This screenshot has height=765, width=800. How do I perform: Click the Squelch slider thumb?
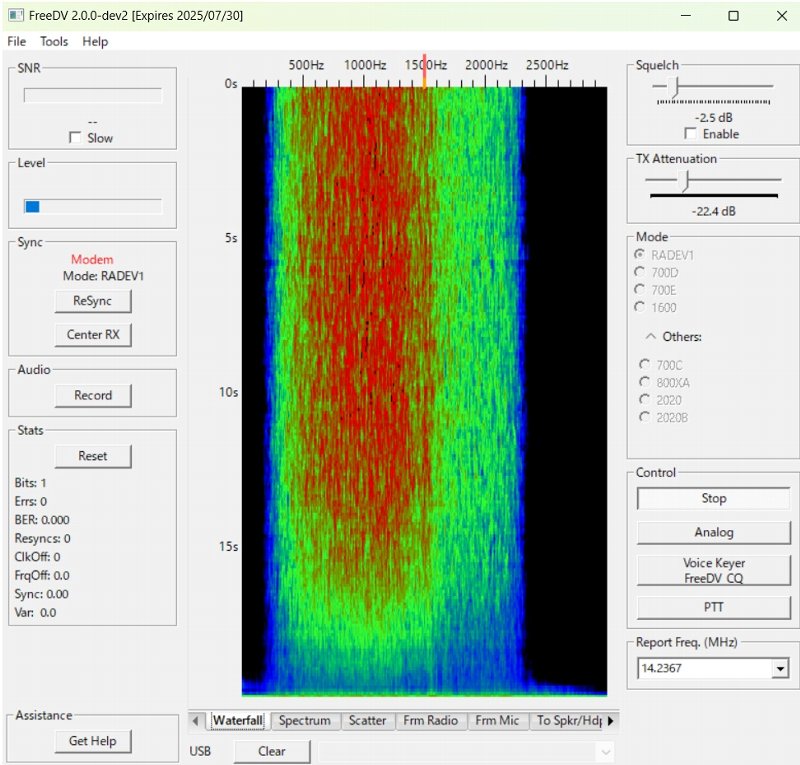(675, 87)
